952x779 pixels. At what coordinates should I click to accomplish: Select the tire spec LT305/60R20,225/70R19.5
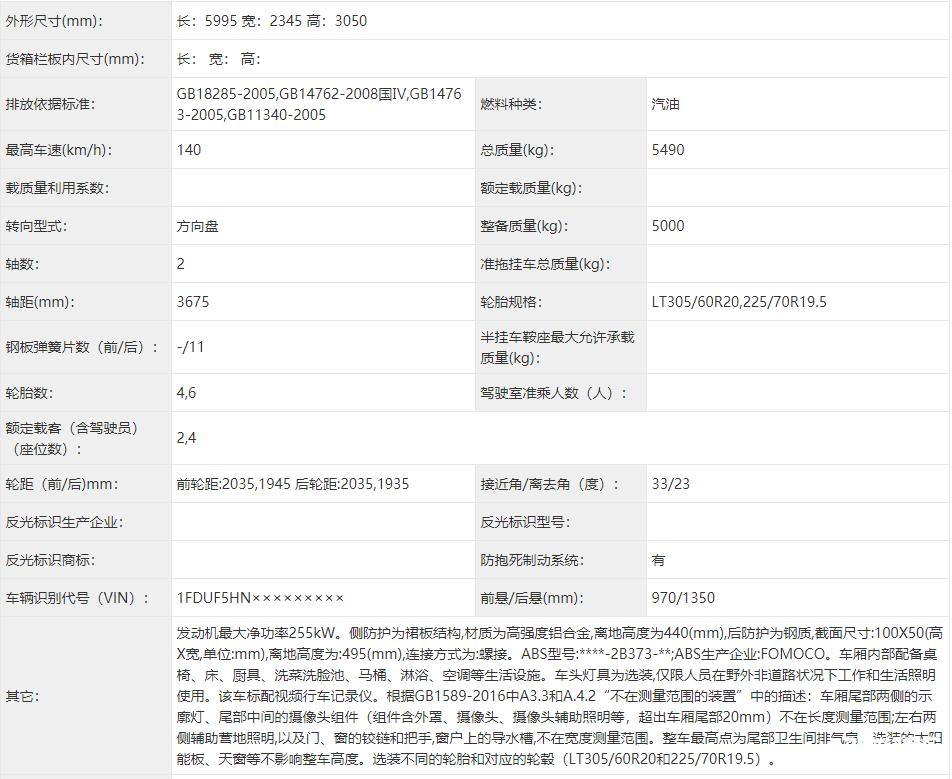pyautogui.click(x=731, y=301)
